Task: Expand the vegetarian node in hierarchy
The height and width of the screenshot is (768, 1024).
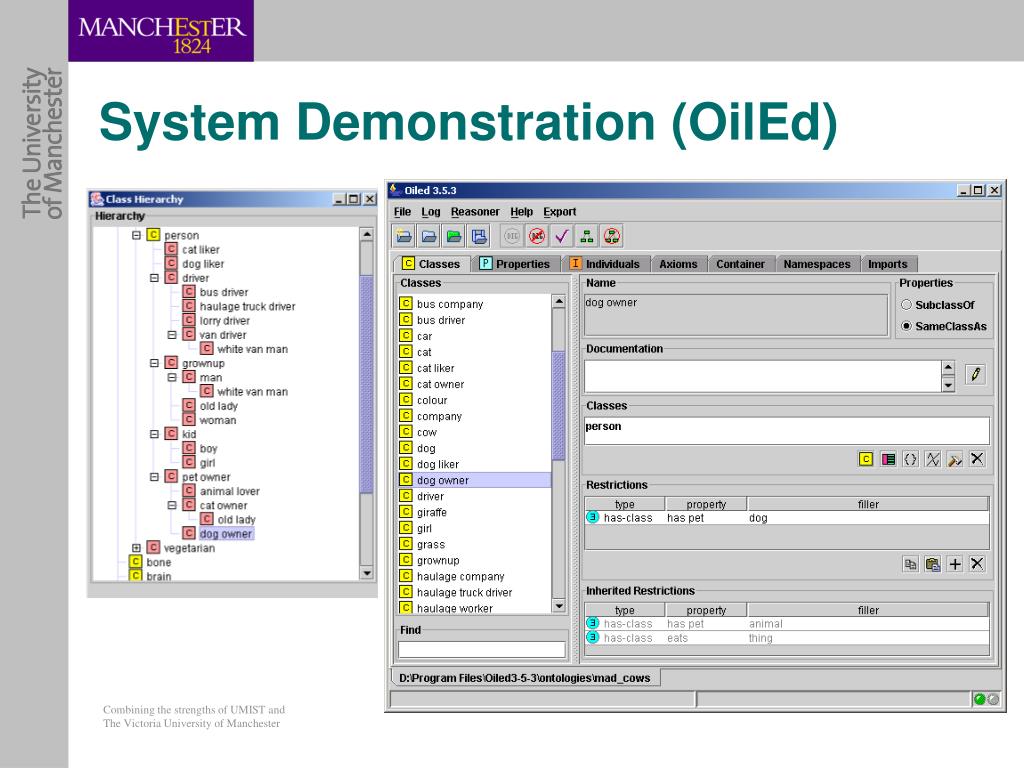Action: click(136, 548)
